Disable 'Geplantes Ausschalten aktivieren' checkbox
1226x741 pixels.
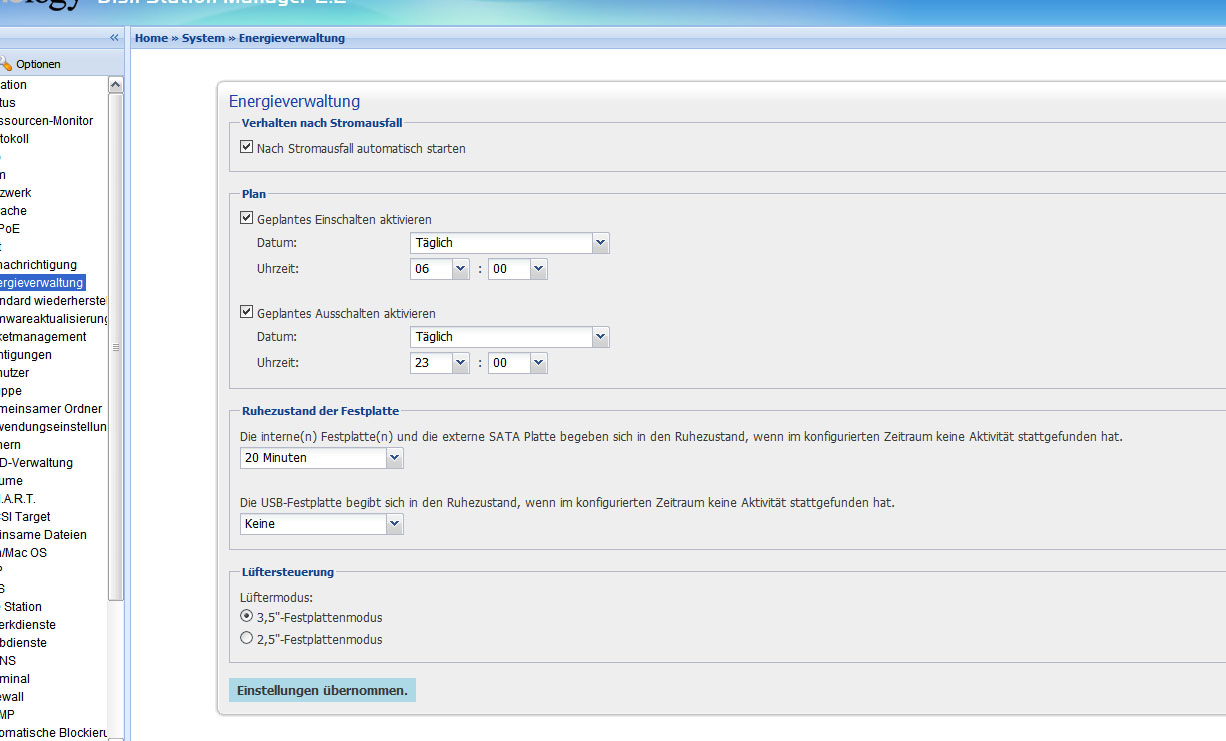247,312
